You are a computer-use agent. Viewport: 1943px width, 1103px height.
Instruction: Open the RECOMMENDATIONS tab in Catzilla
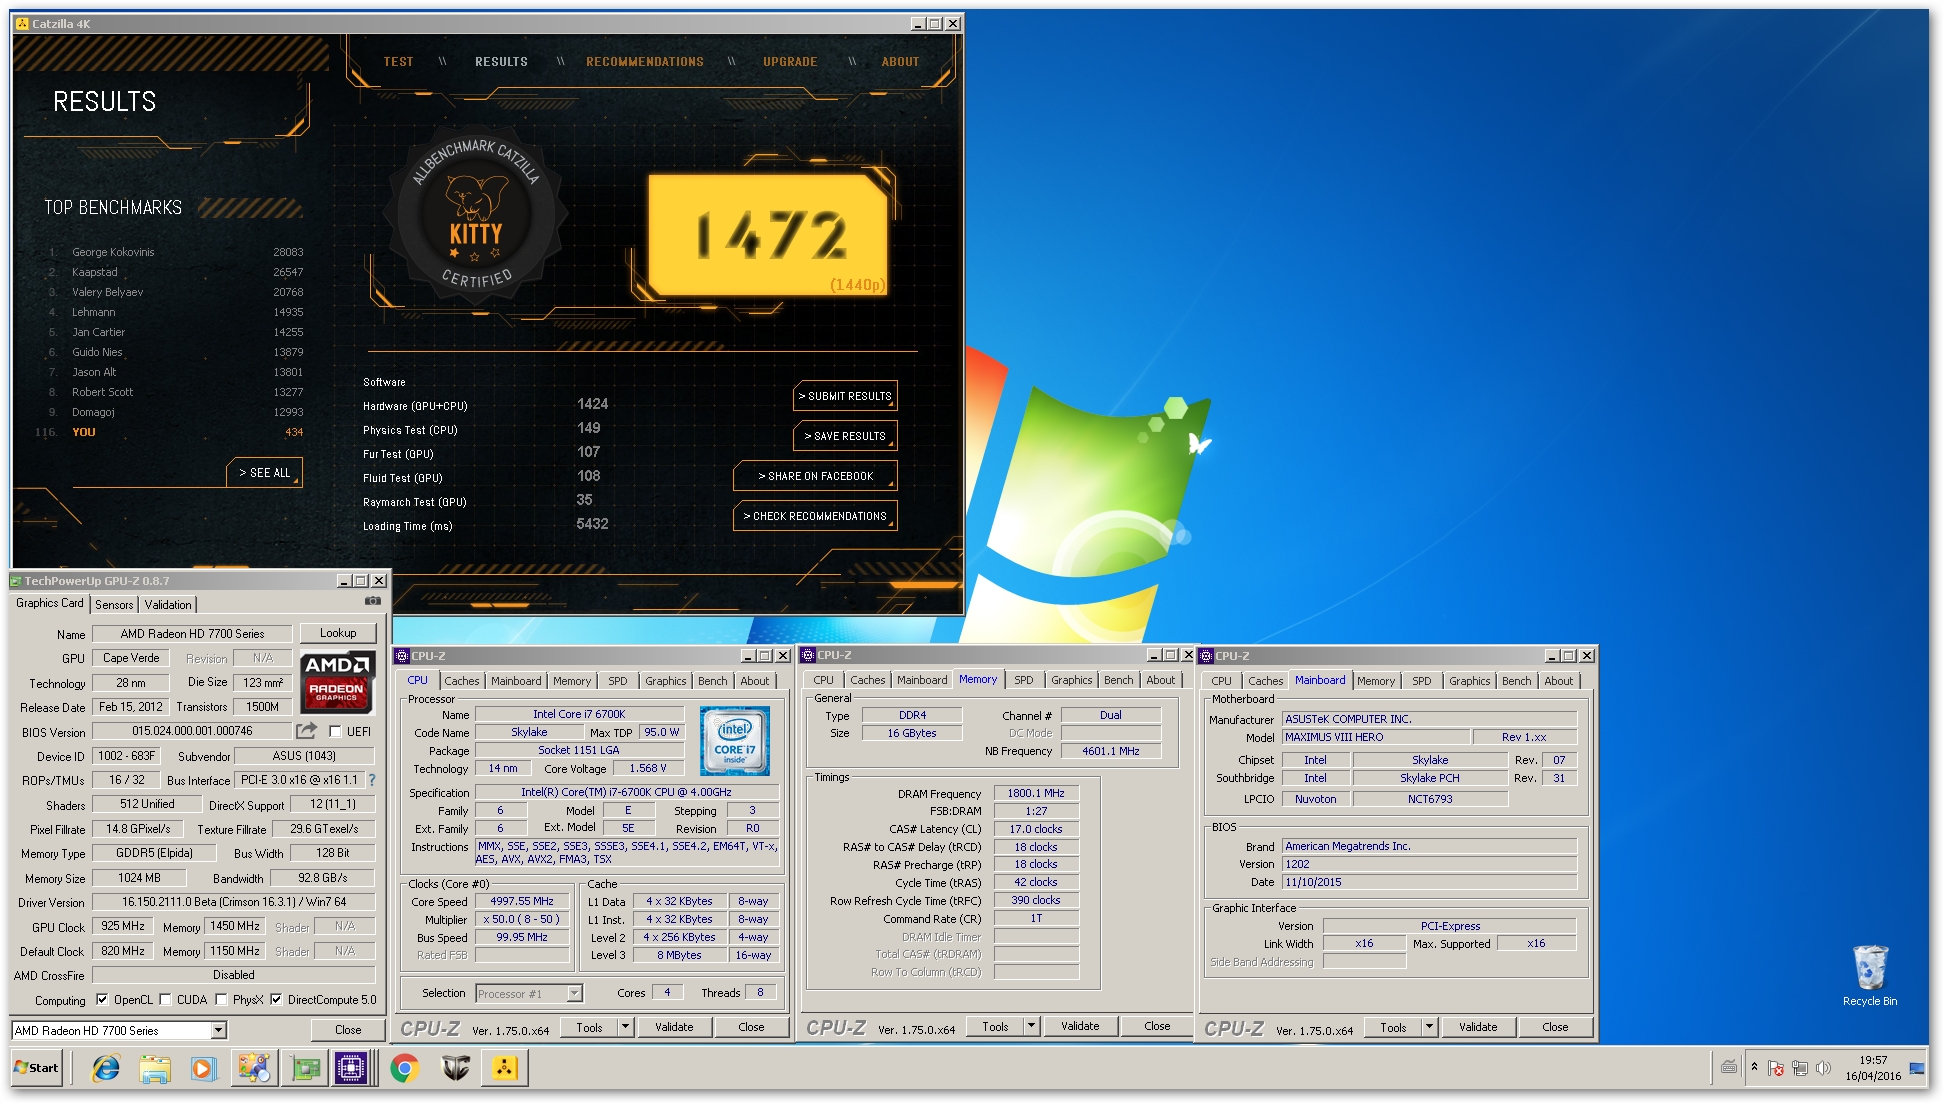pos(645,62)
